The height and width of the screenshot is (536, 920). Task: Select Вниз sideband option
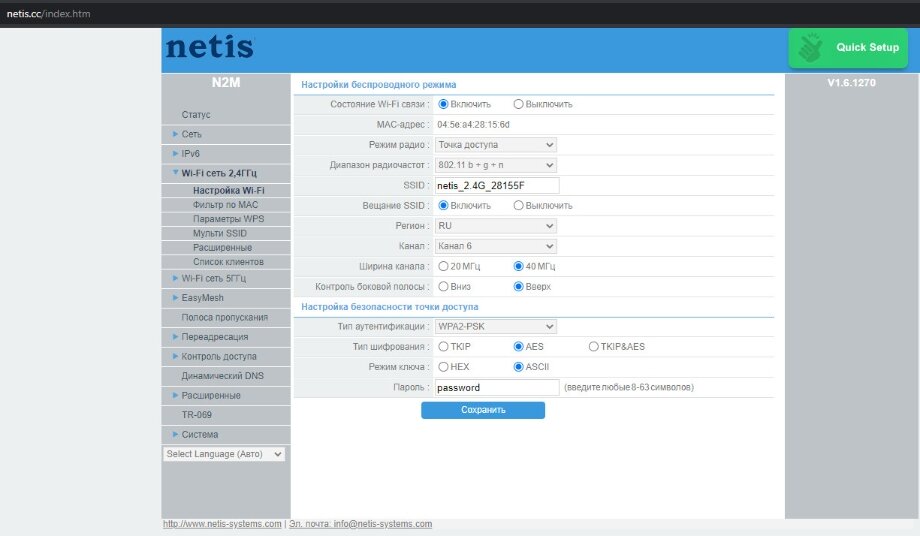point(444,287)
